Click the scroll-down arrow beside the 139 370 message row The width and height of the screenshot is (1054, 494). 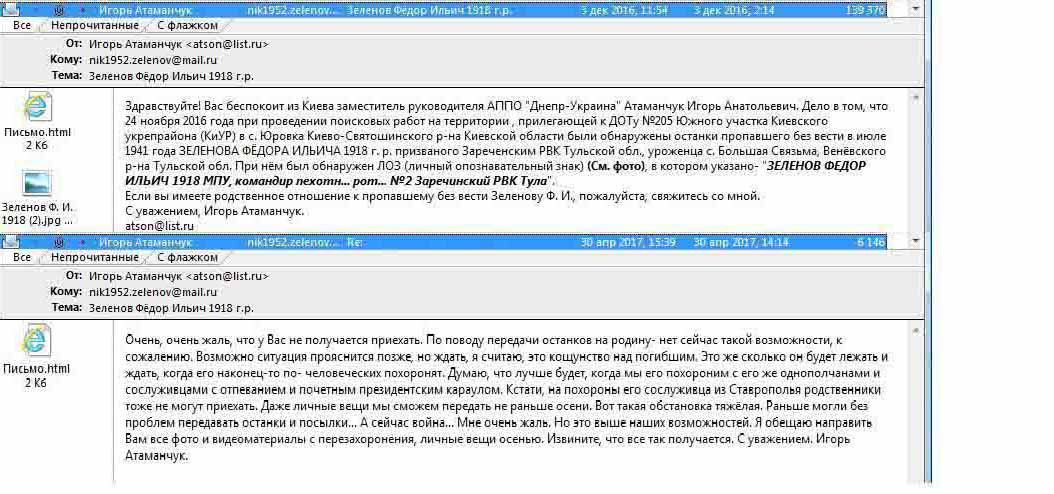coord(918,9)
